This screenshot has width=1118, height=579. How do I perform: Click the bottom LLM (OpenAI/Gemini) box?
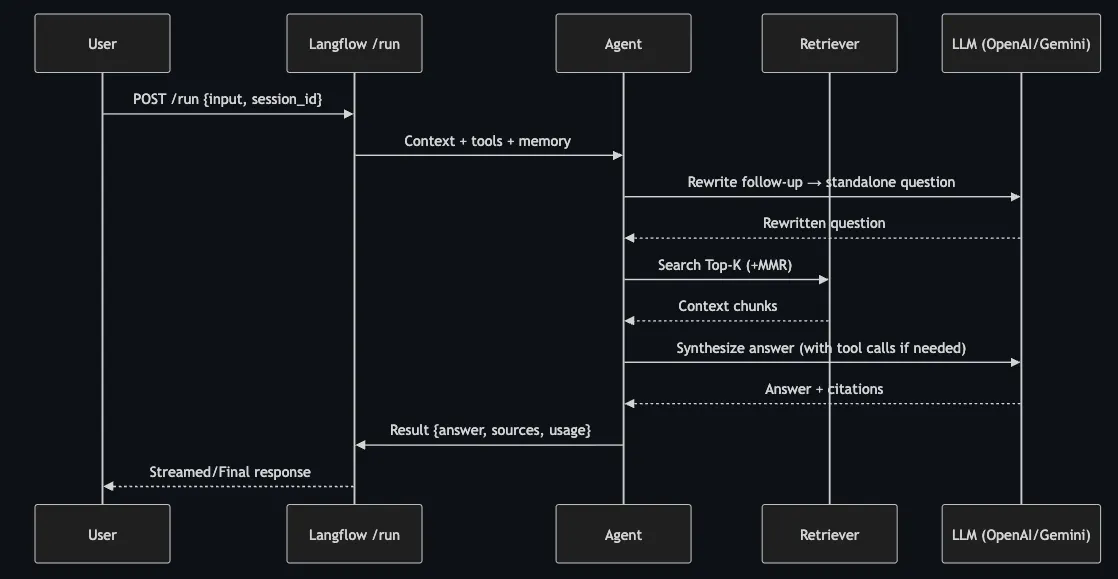click(x=1020, y=534)
